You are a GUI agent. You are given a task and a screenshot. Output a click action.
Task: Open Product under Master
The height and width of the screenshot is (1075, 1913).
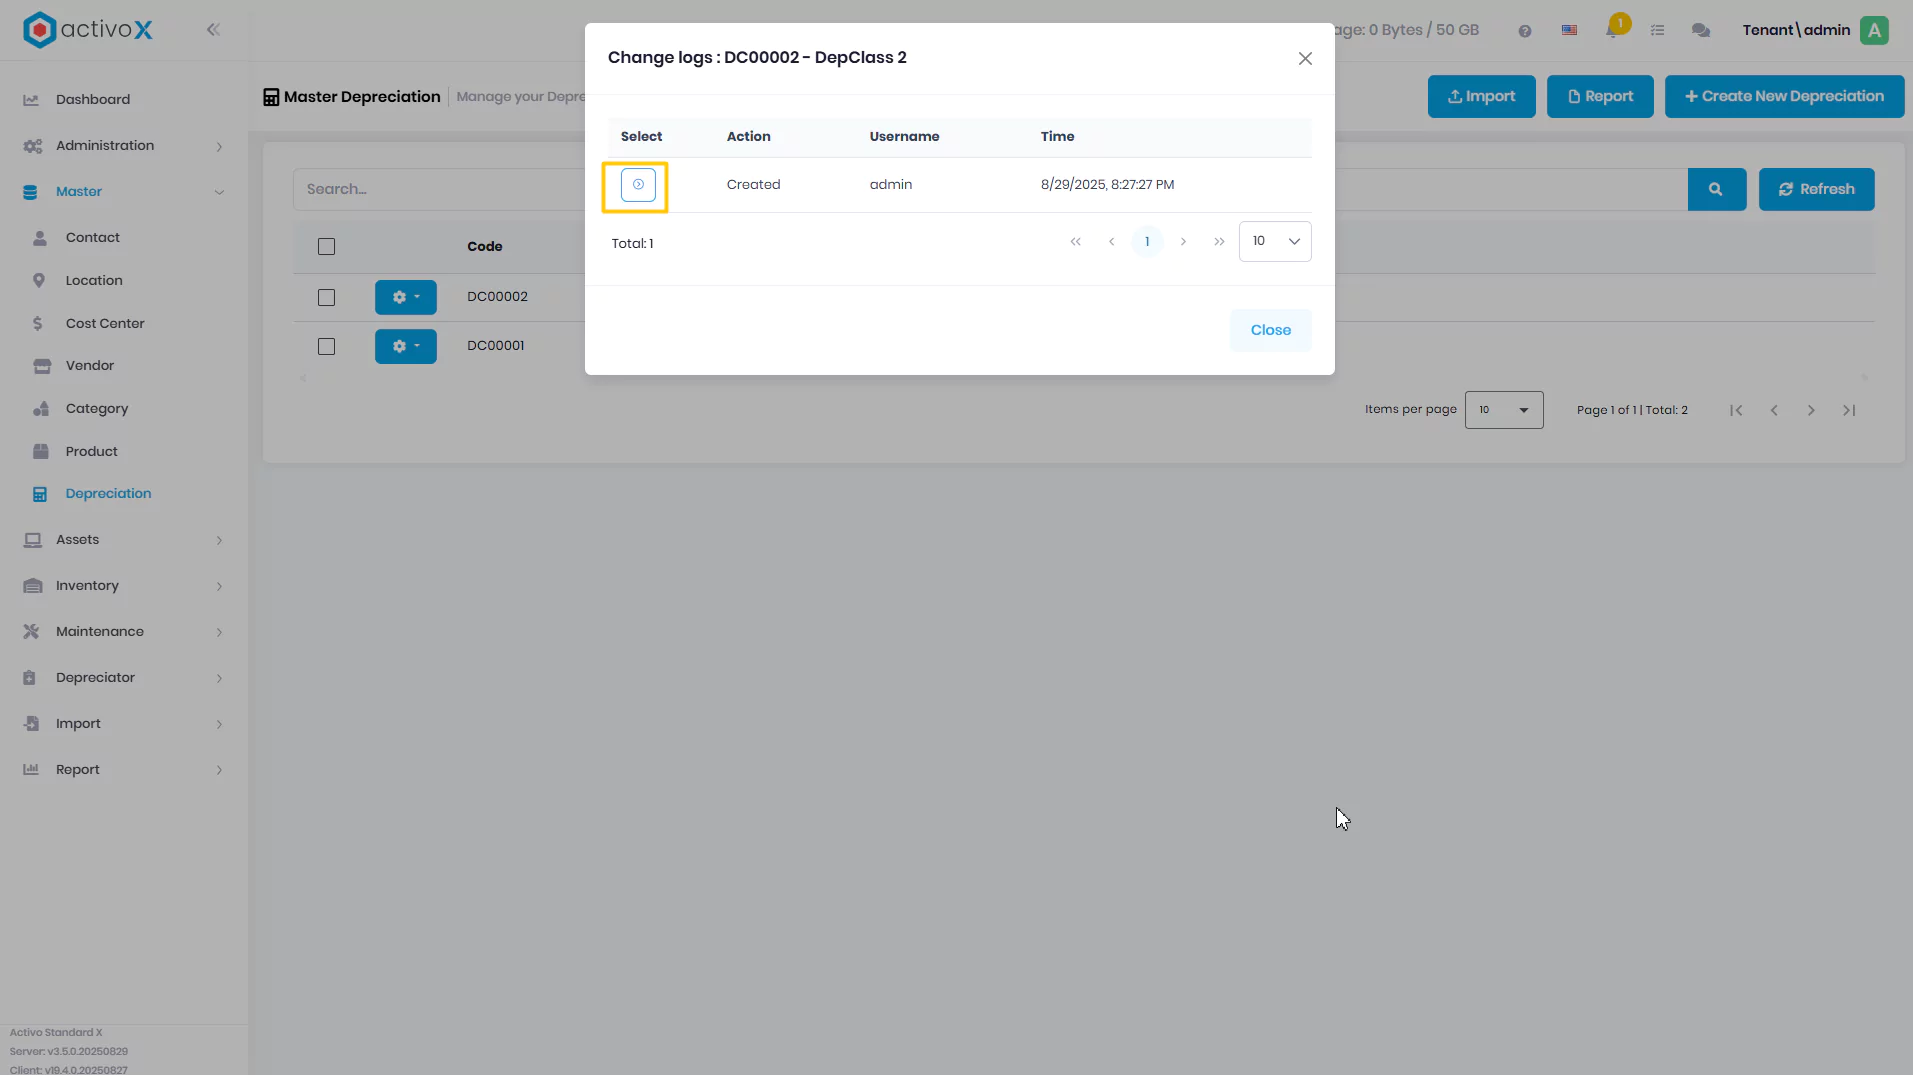tap(92, 452)
